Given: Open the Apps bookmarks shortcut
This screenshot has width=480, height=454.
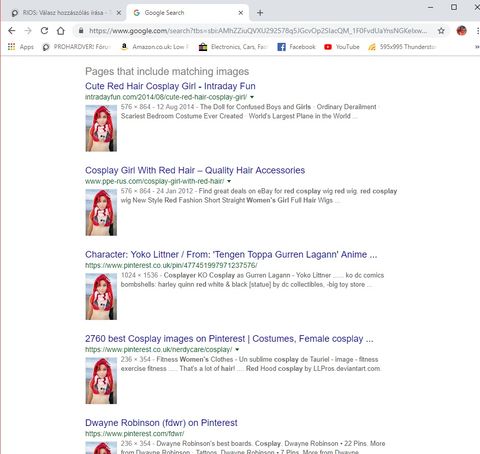Looking at the screenshot, I should pos(21,47).
